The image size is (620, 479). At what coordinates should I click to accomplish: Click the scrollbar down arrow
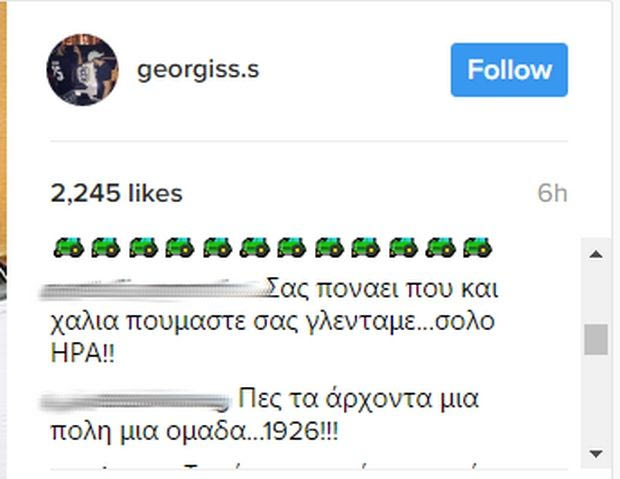tap(596, 453)
